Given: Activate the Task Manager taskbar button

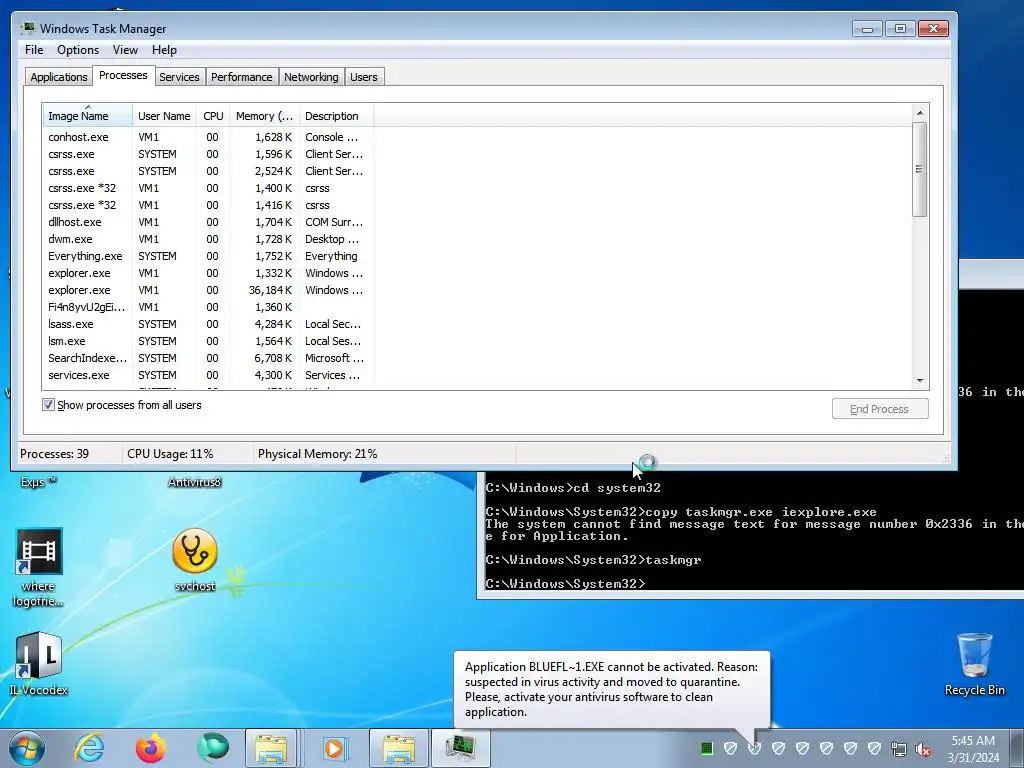Looking at the screenshot, I should (460, 748).
